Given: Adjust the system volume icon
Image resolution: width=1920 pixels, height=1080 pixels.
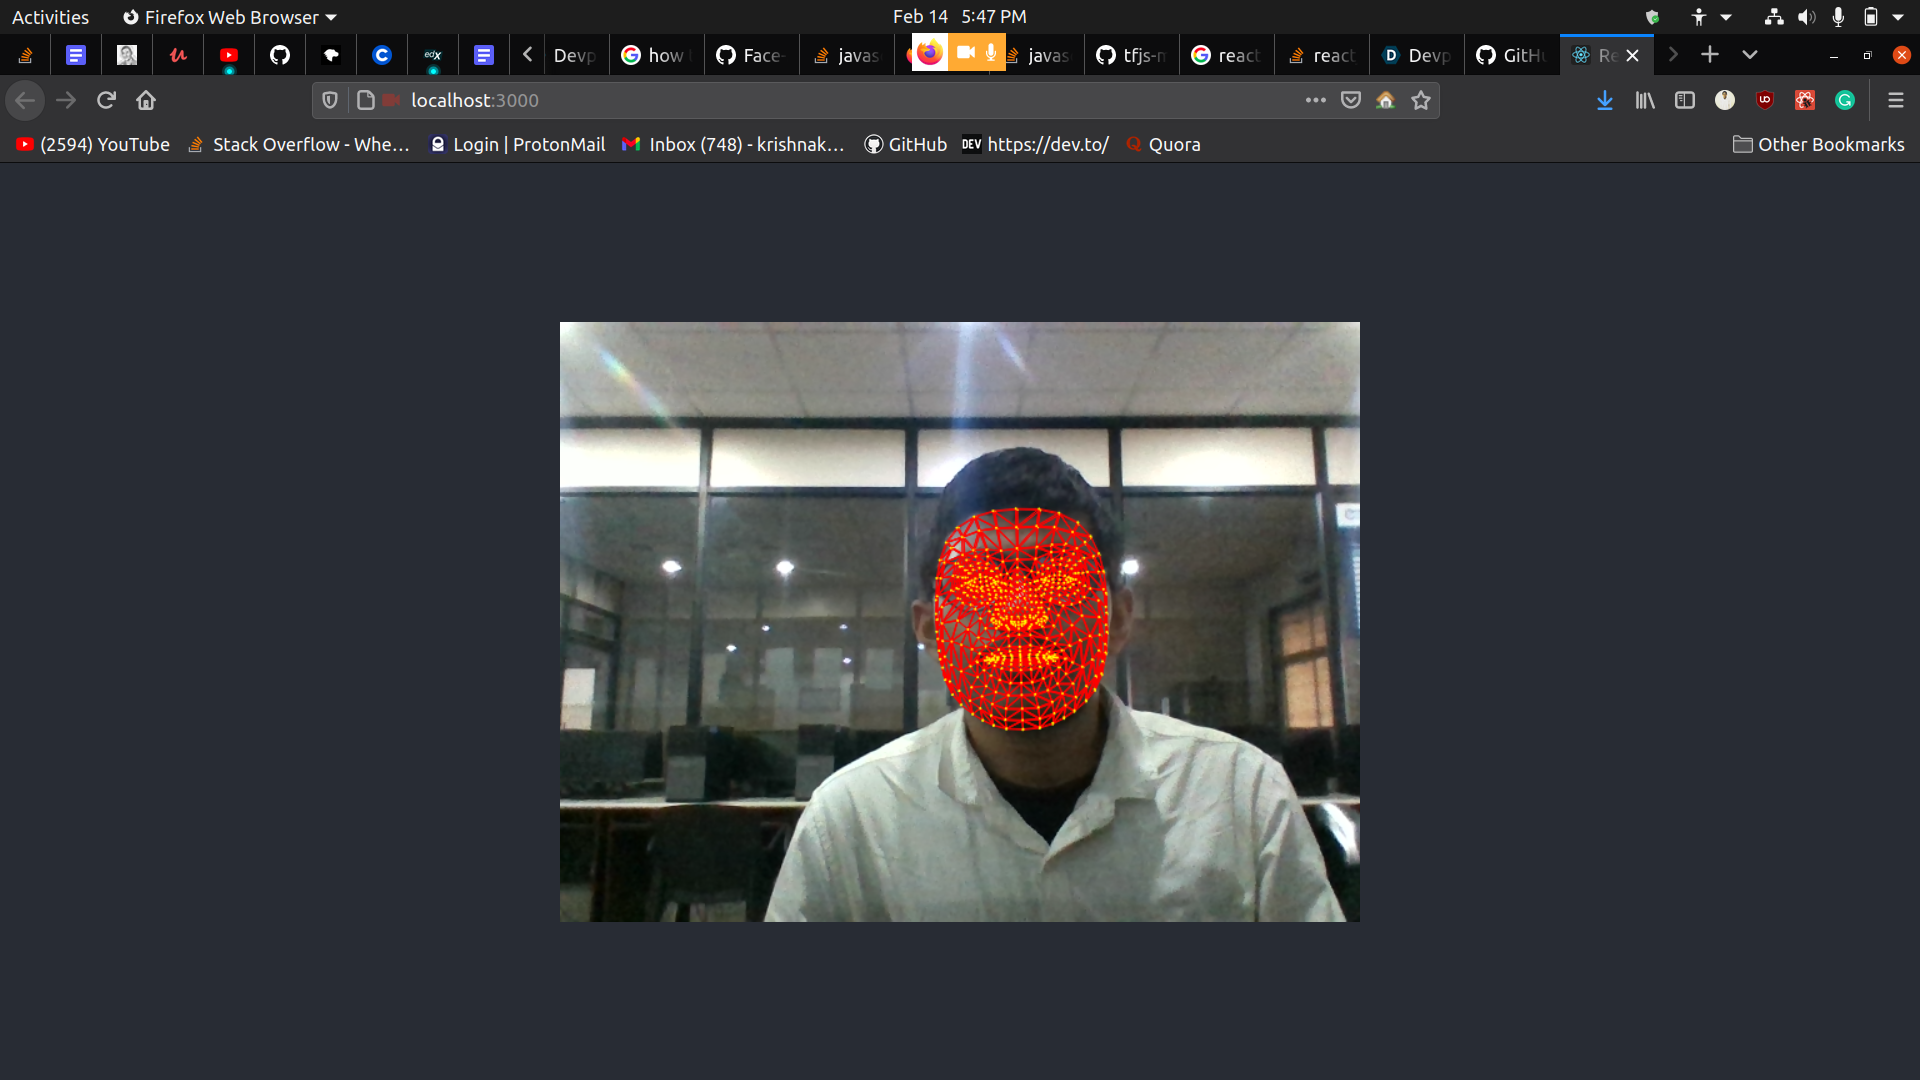Looking at the screenshot, I should tap(1805, 17).
